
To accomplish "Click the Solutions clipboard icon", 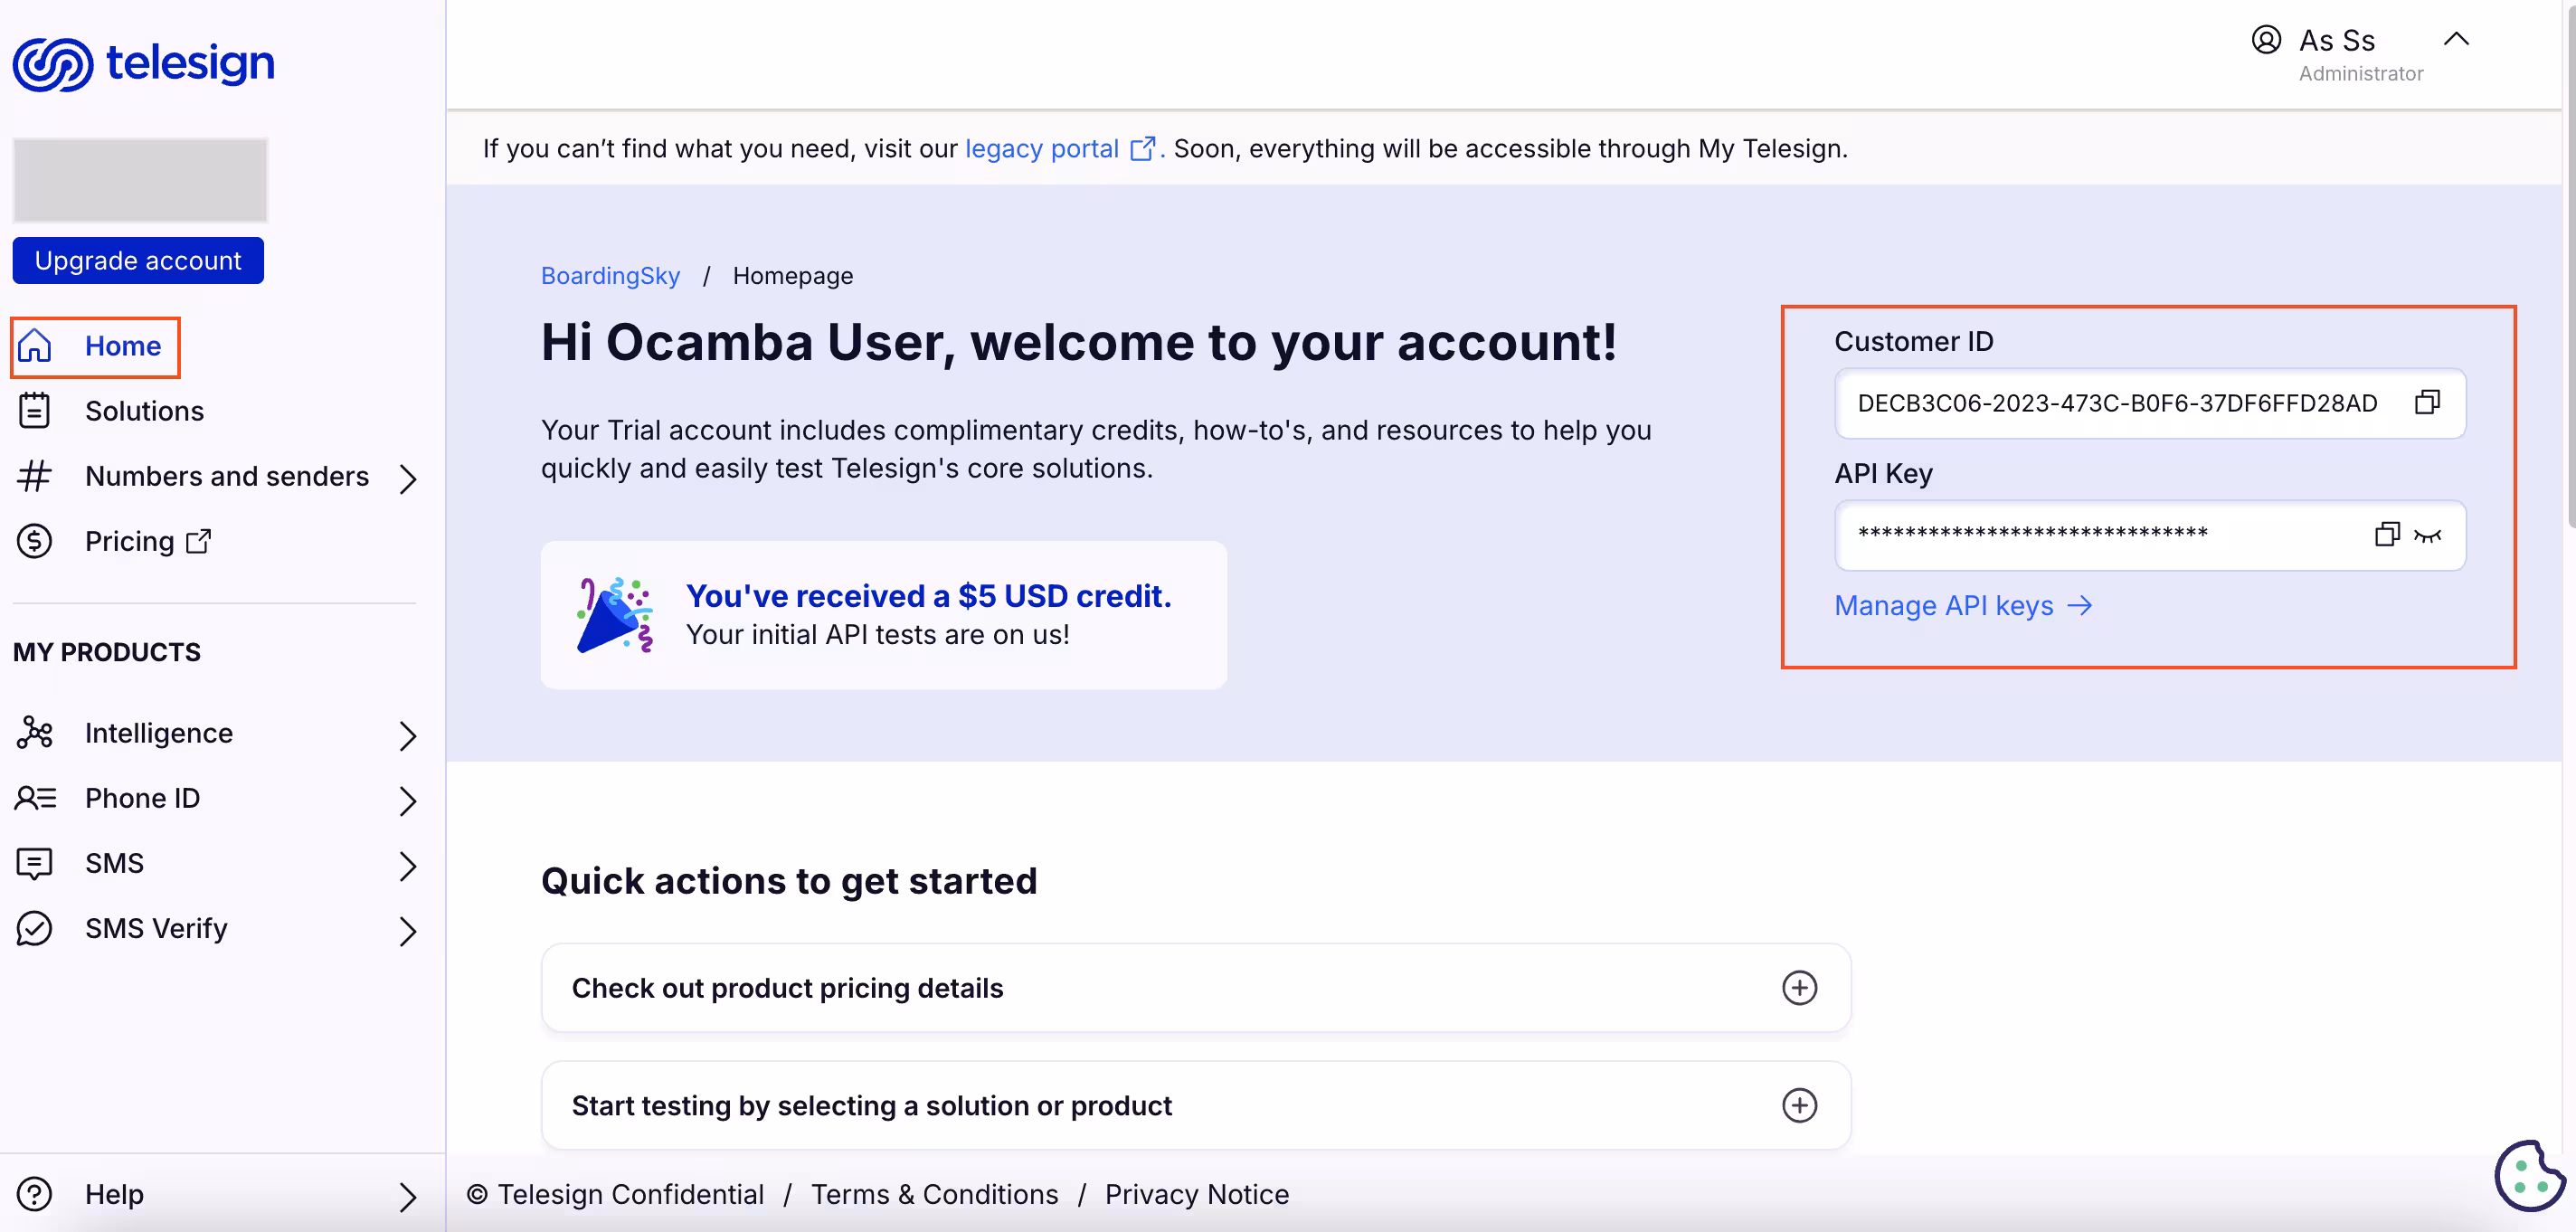I will click(x=34, y=411).
